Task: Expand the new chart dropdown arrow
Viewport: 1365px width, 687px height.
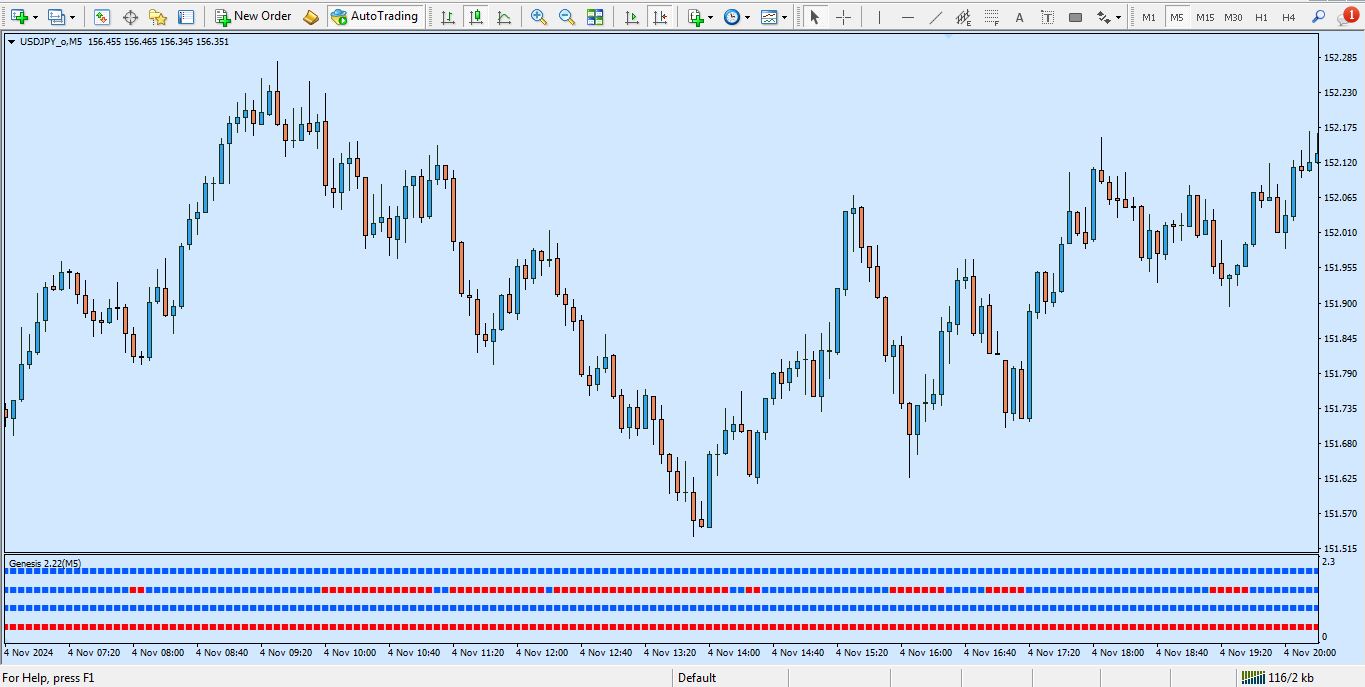Action: (x=36, y=17)
